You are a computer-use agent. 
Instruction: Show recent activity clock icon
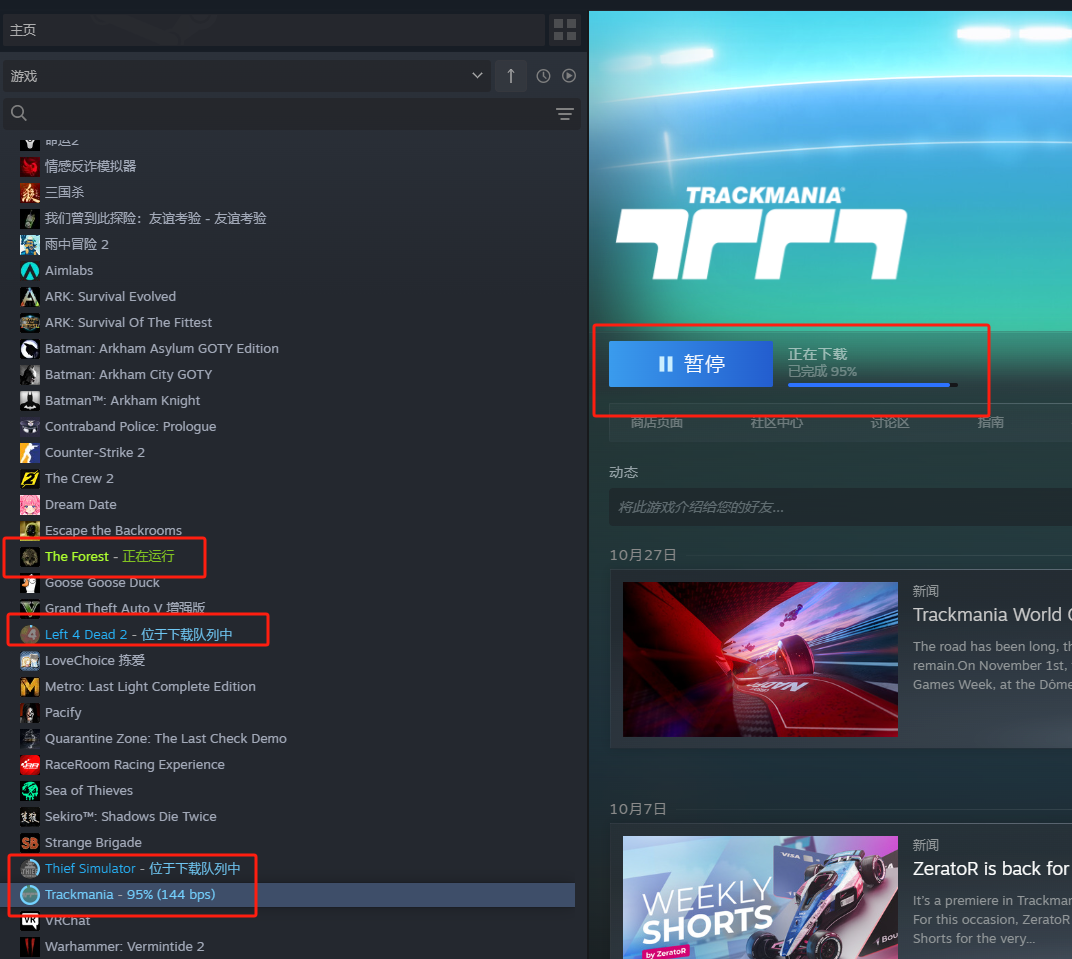coord(544,76)
